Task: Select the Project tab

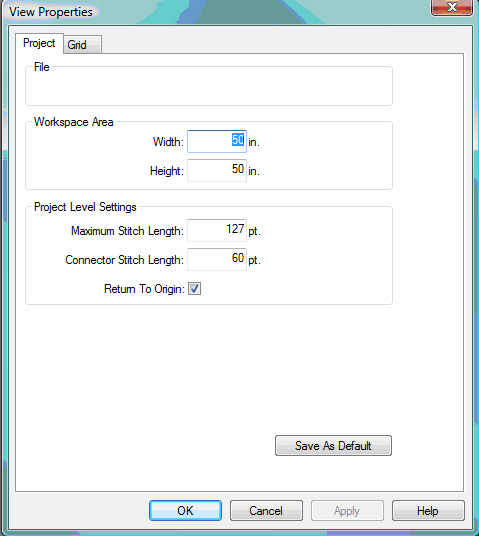Action: (x=39, y=43)
